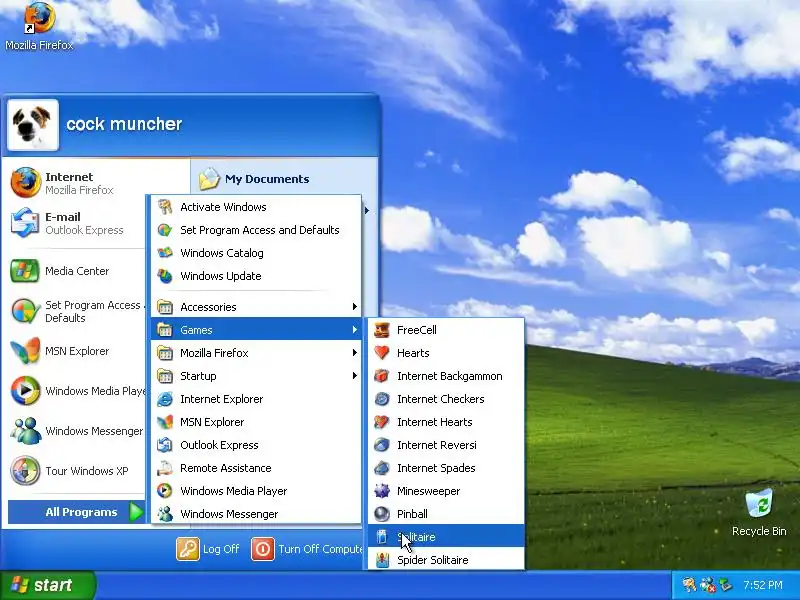The width and height of the screenshot is (800, 600).
Task: Click the Turn Off Computer button
Action: click(x=307, y=549)
